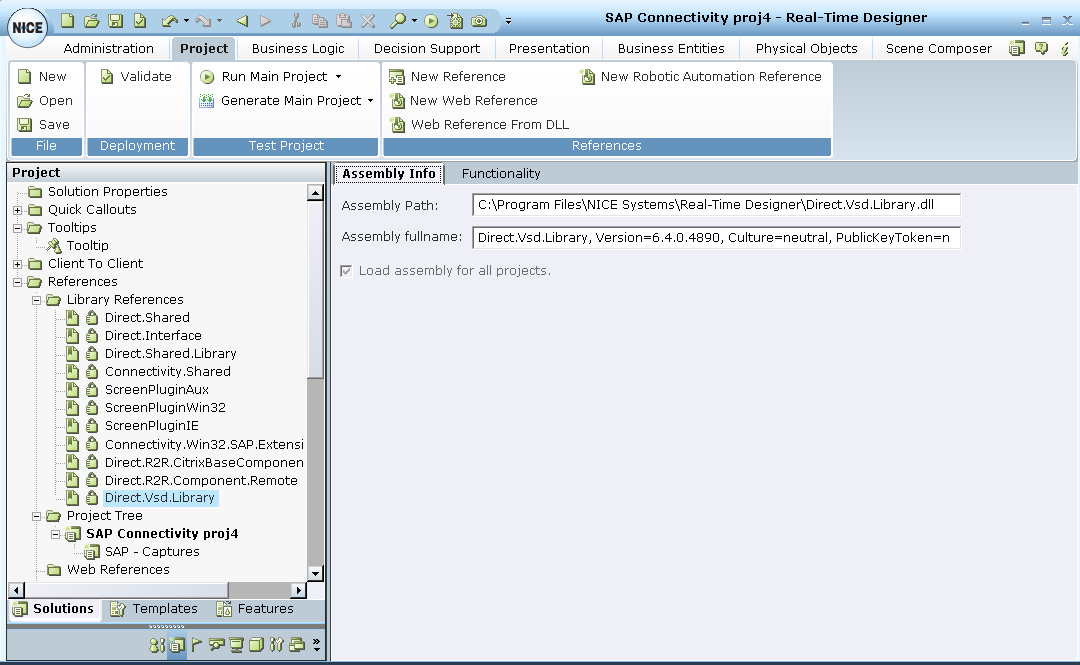
Task: Click the Save diskette icon in quick toolbar
Action: coord(116,21)
